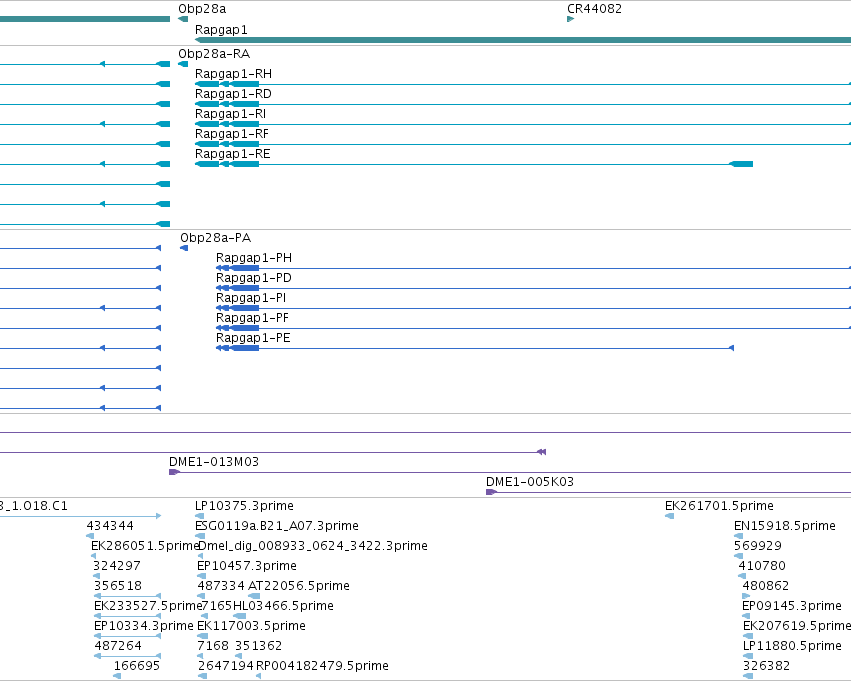Select the DME1-005K03 BAC label
Viewport: 851px width, 681px height.
pos(530,482)
